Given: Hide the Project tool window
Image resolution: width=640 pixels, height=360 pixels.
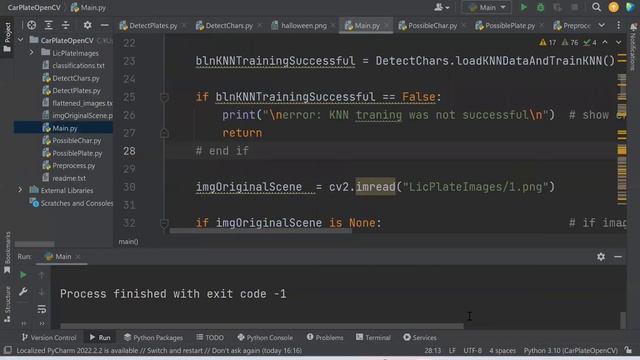Looking at the screenshot, I should [104, 25].
